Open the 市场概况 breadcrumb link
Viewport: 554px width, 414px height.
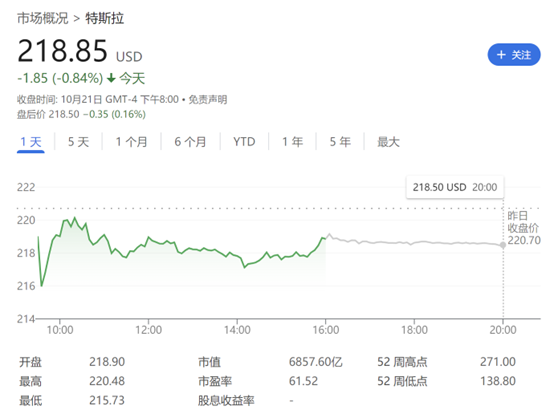(x=43, y=18)
